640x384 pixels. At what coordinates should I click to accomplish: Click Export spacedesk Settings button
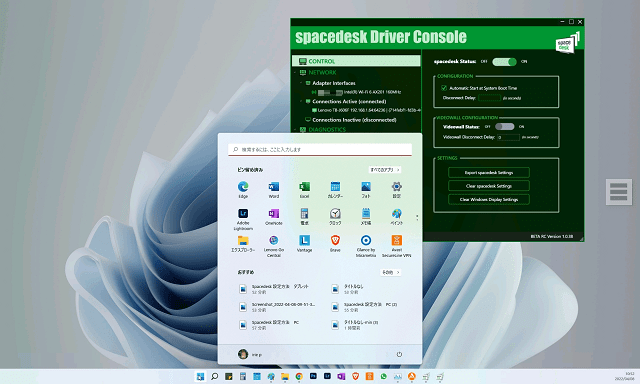[x=489, y=173]
